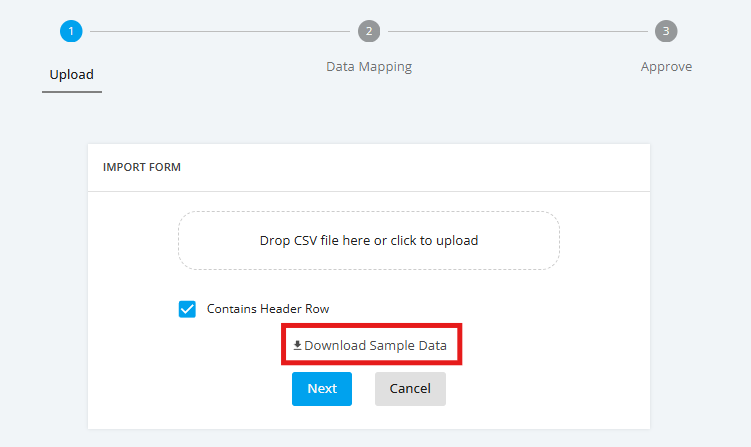The width and height of the screenshot is (751, 447).
Task: Select the Upload step label
Action: coord(72,74)
